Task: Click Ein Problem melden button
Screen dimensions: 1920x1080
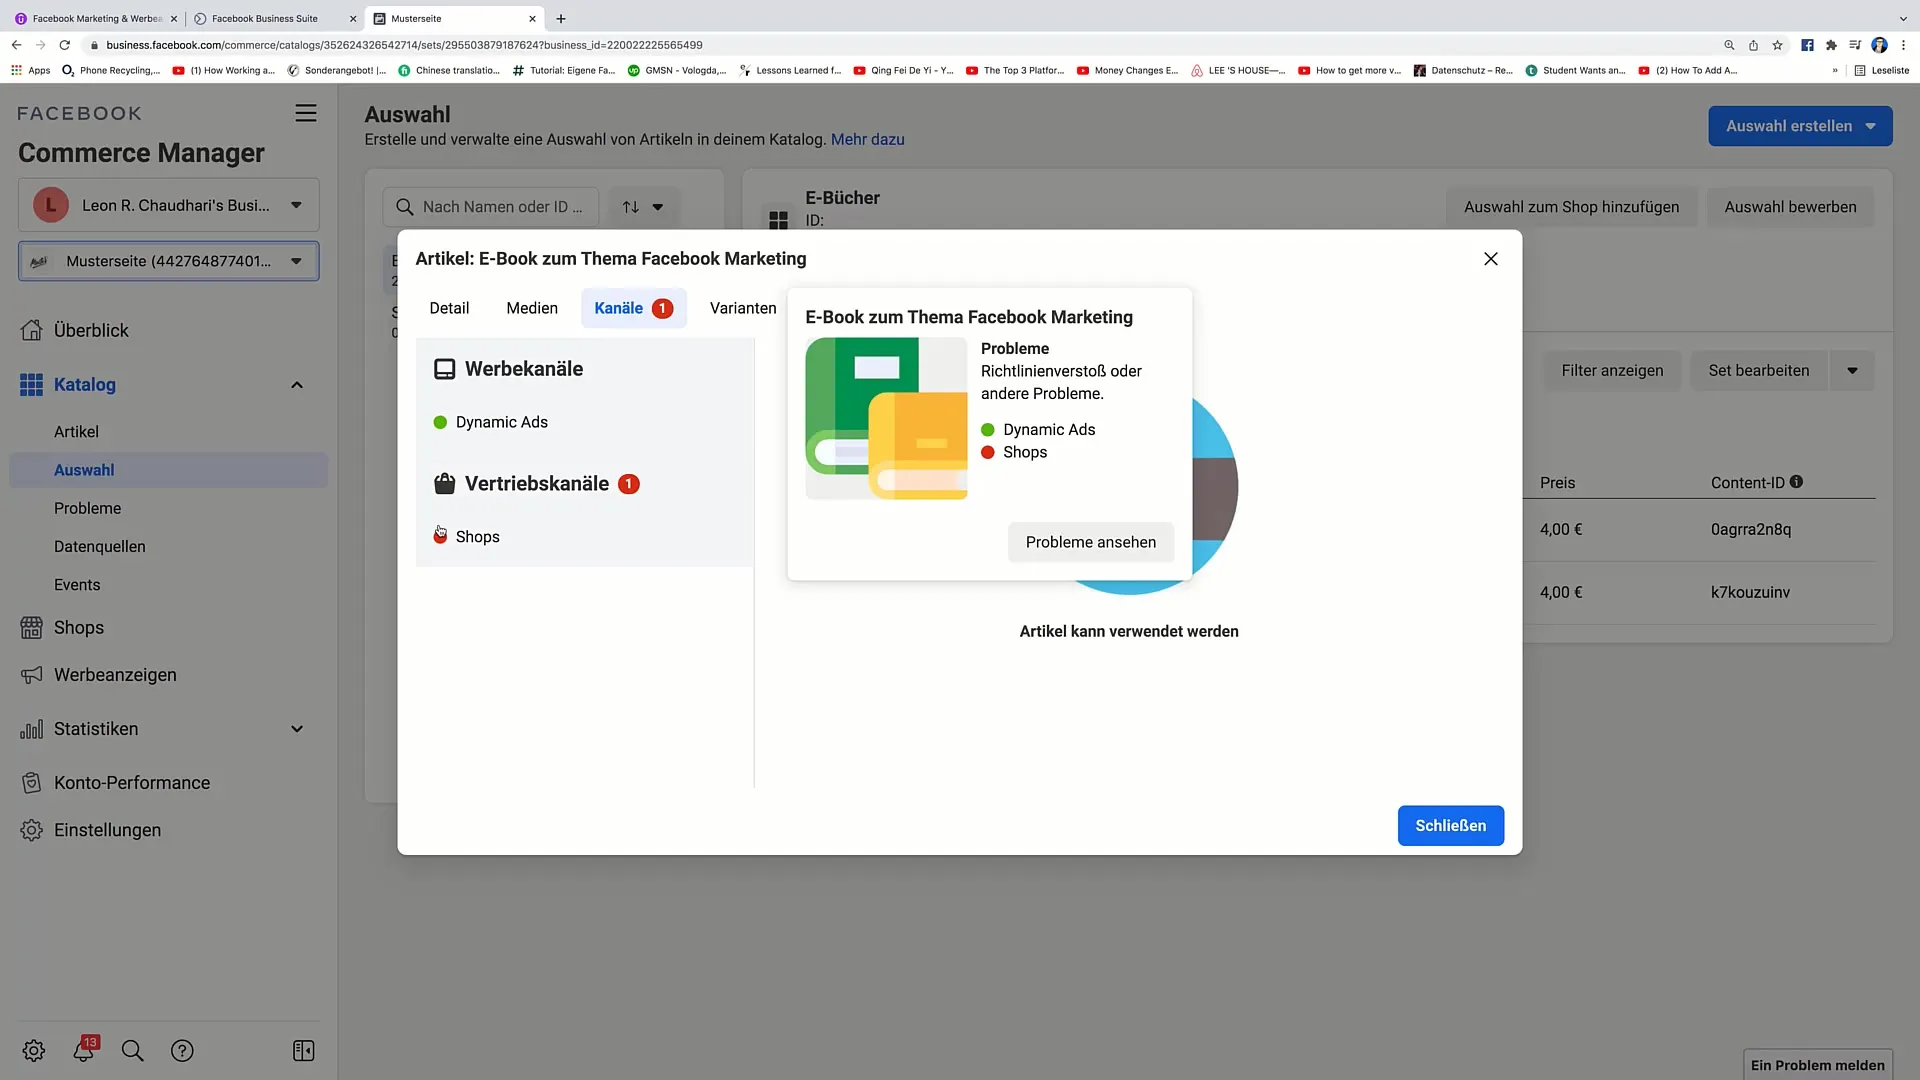Action: [x=1817, y=1065]
